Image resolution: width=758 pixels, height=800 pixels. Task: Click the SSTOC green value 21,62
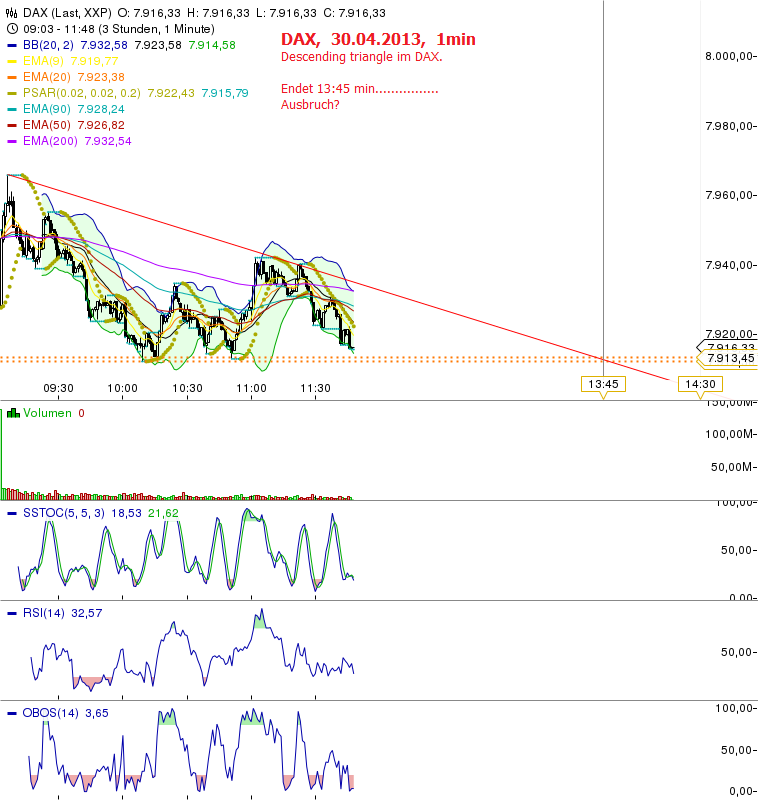(x=163, y=513)
